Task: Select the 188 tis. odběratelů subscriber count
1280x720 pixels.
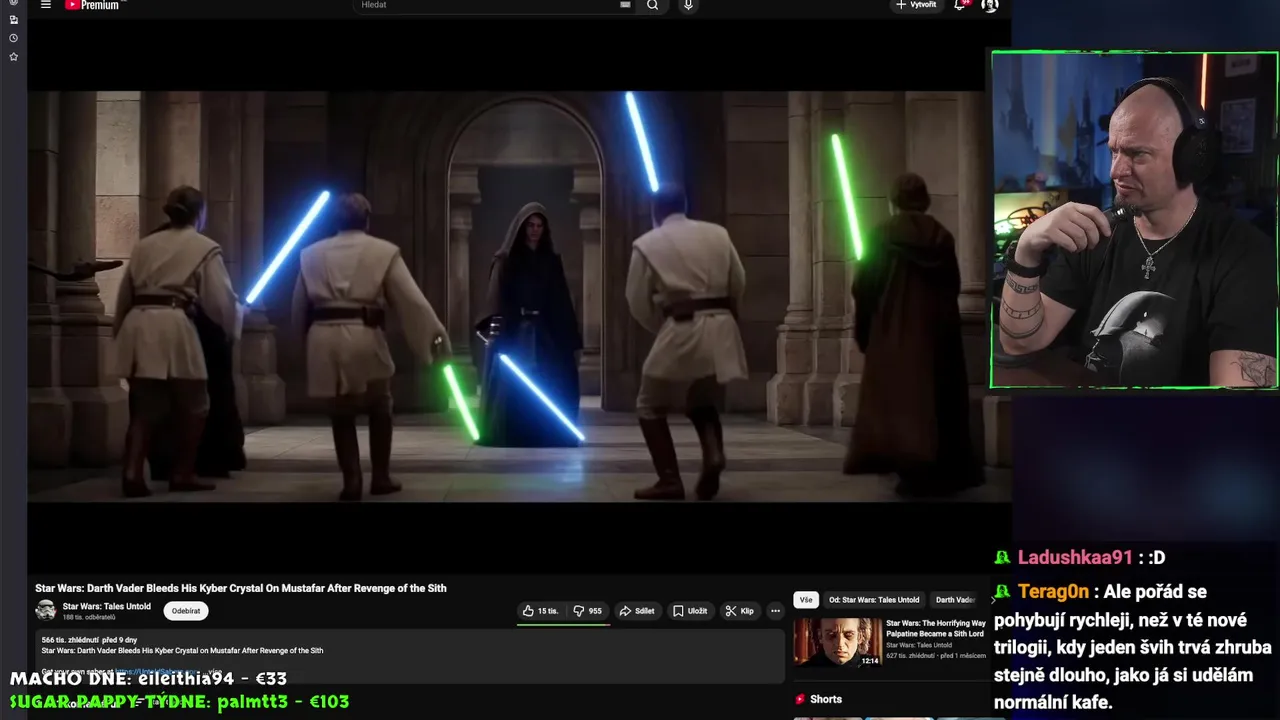Action: pos(89,617)
